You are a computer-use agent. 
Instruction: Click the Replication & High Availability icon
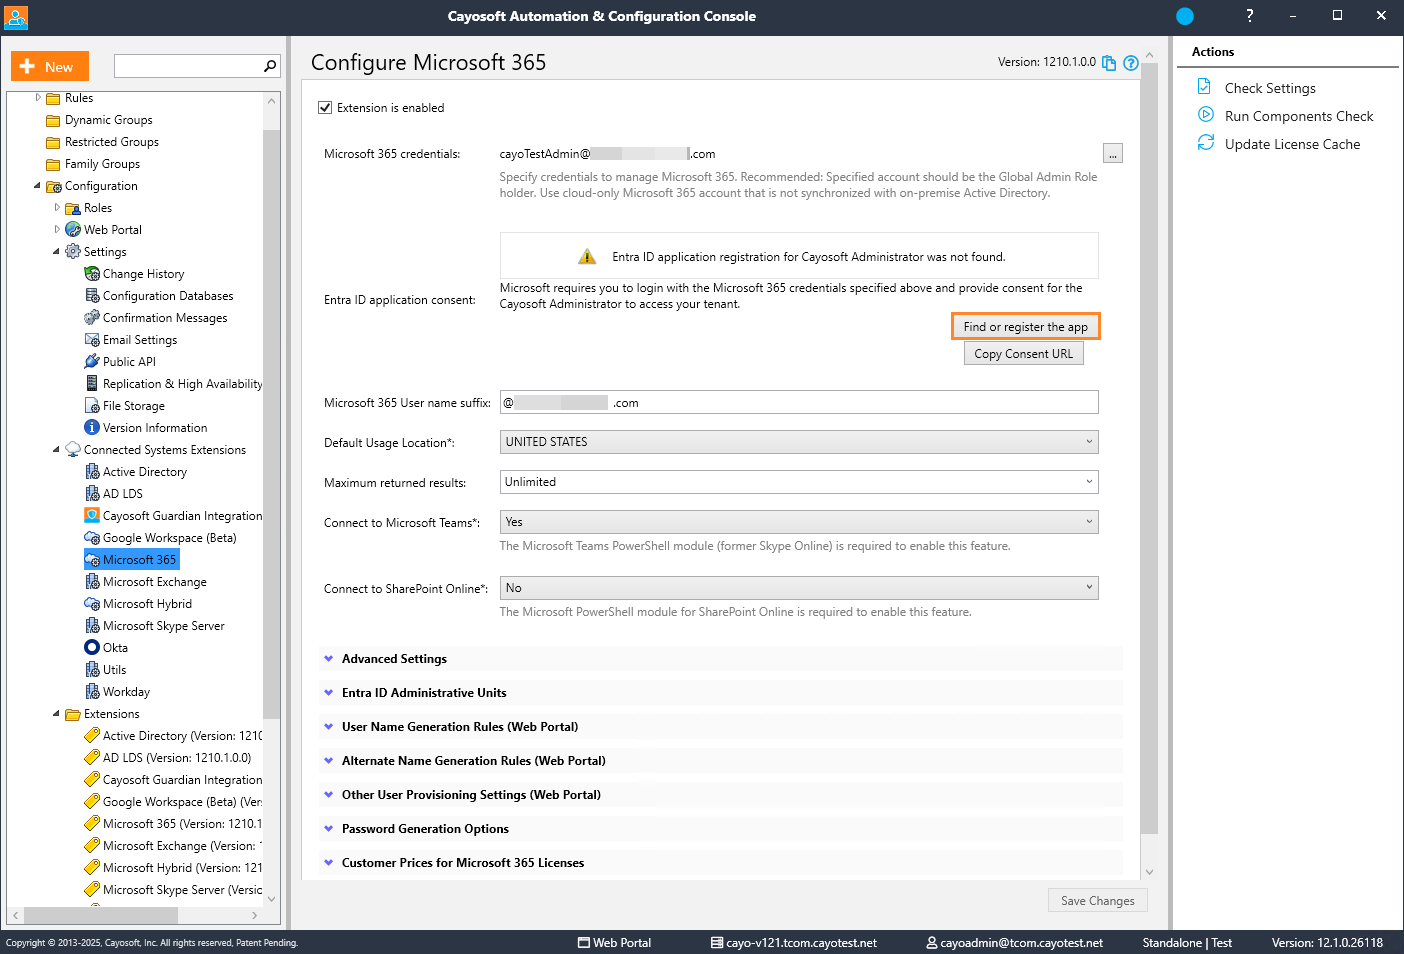(92, 383)
